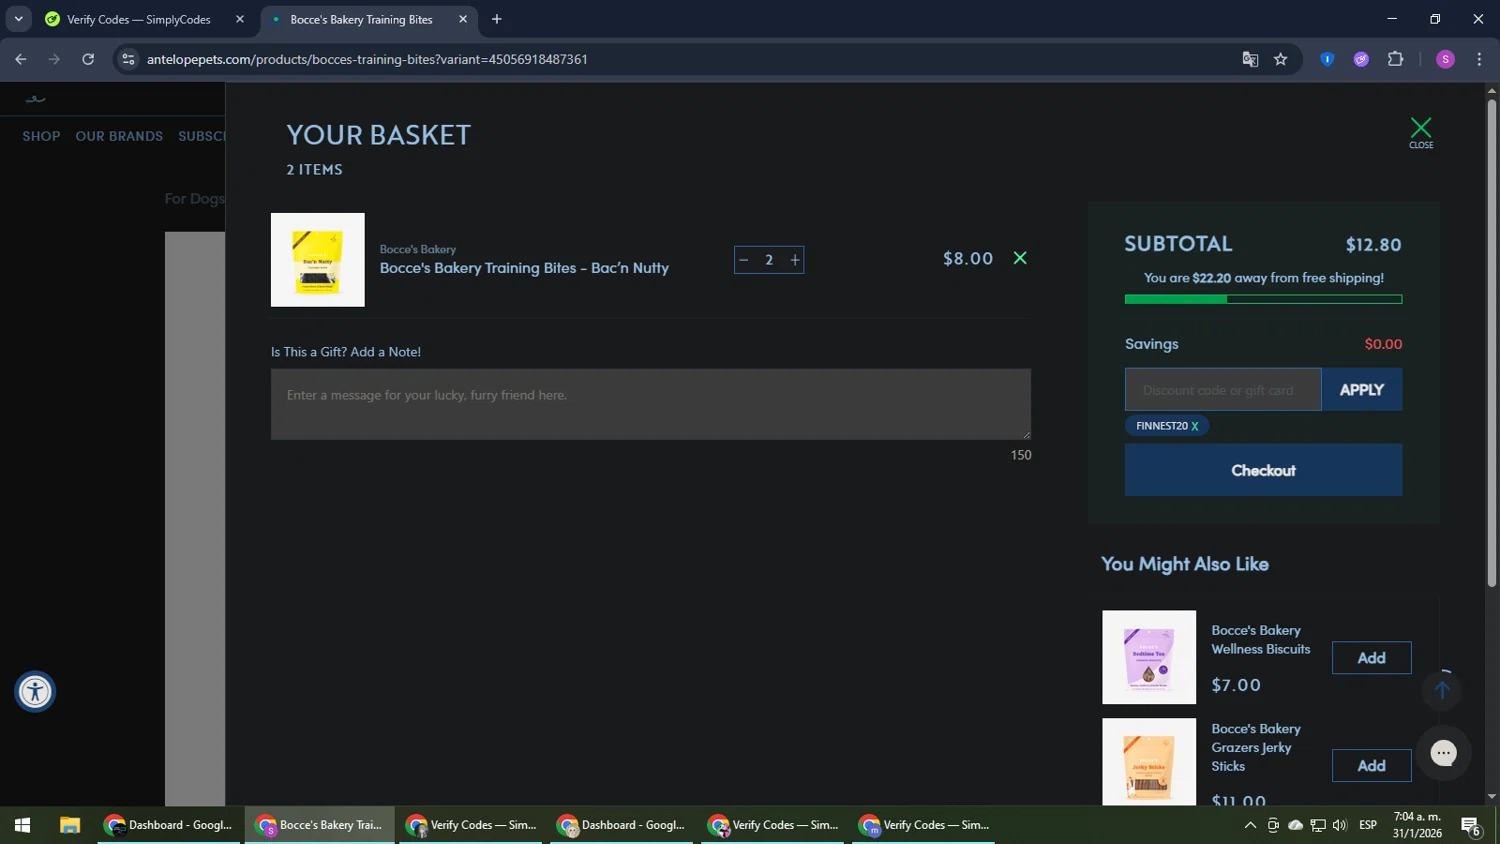Go back with browser back arrow
The height and width of the screenshot is (844, 1500).
pyautogui.click(x=21, y=59)
